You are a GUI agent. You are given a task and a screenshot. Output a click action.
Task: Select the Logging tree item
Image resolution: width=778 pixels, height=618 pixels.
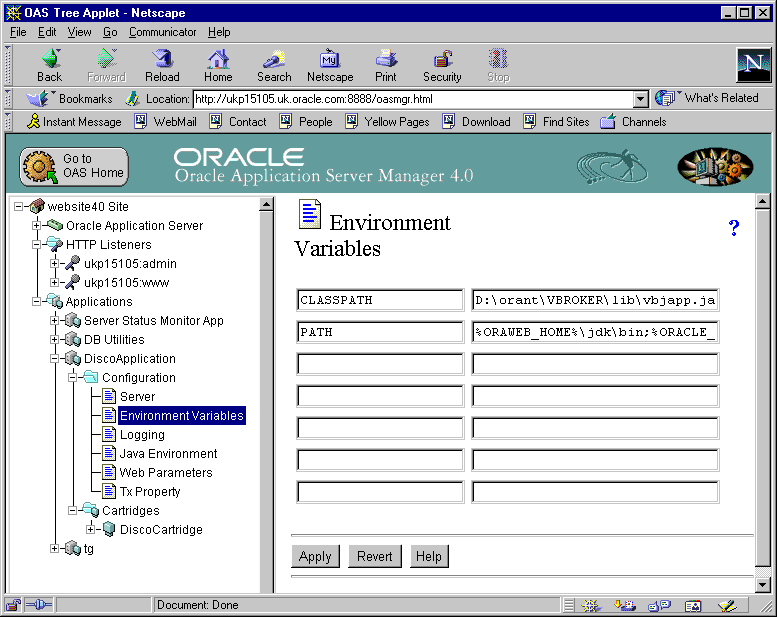(x=142, y=435)
